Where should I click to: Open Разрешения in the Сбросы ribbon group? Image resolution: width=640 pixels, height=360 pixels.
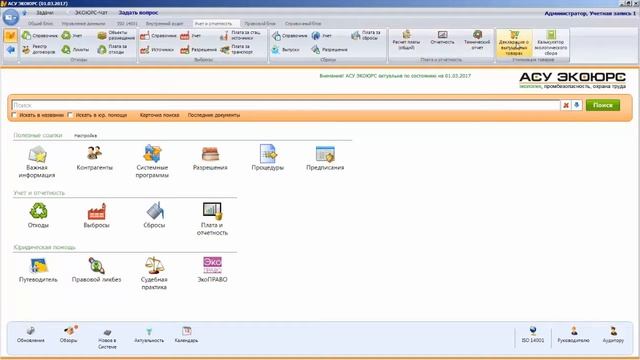pos(329,50)
